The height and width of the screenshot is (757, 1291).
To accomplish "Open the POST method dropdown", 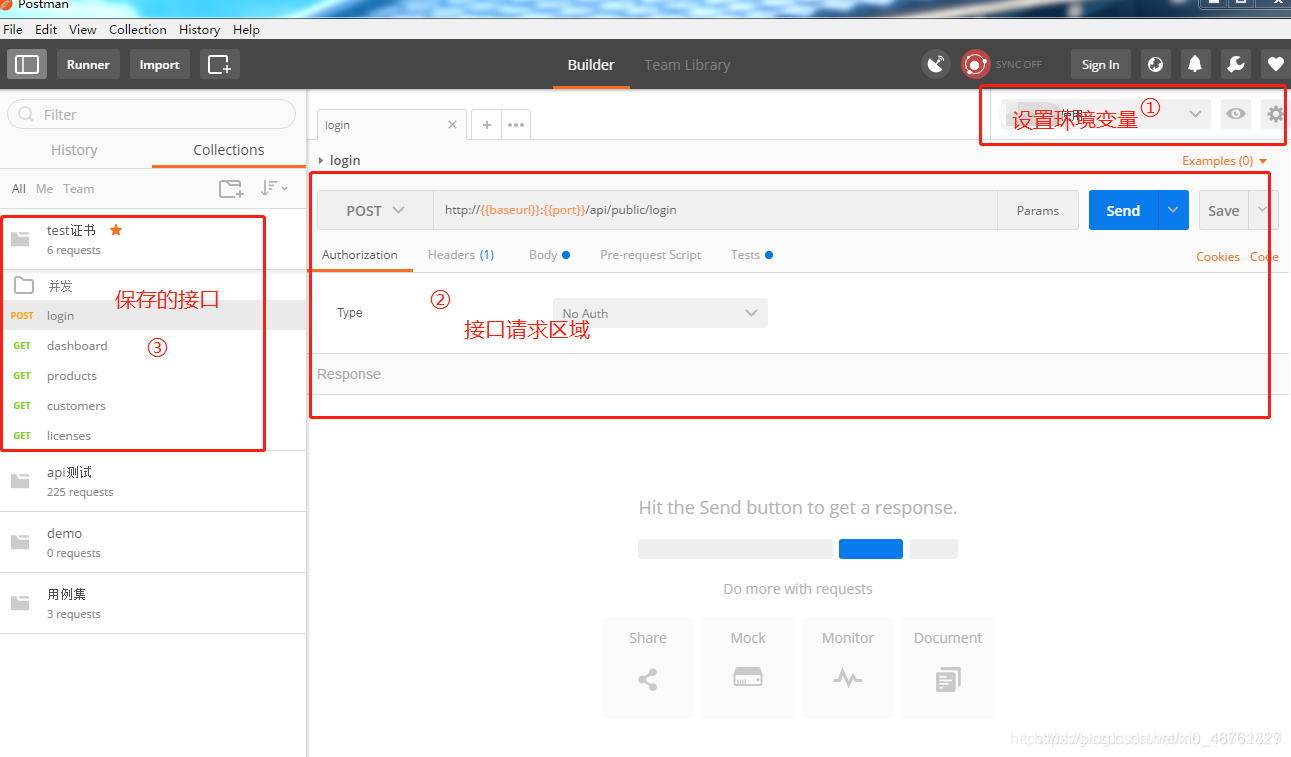I will coord(375,211).
